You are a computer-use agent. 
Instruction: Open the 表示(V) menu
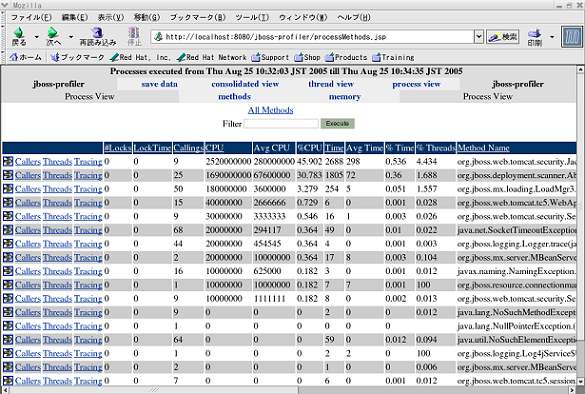[110, 17]
